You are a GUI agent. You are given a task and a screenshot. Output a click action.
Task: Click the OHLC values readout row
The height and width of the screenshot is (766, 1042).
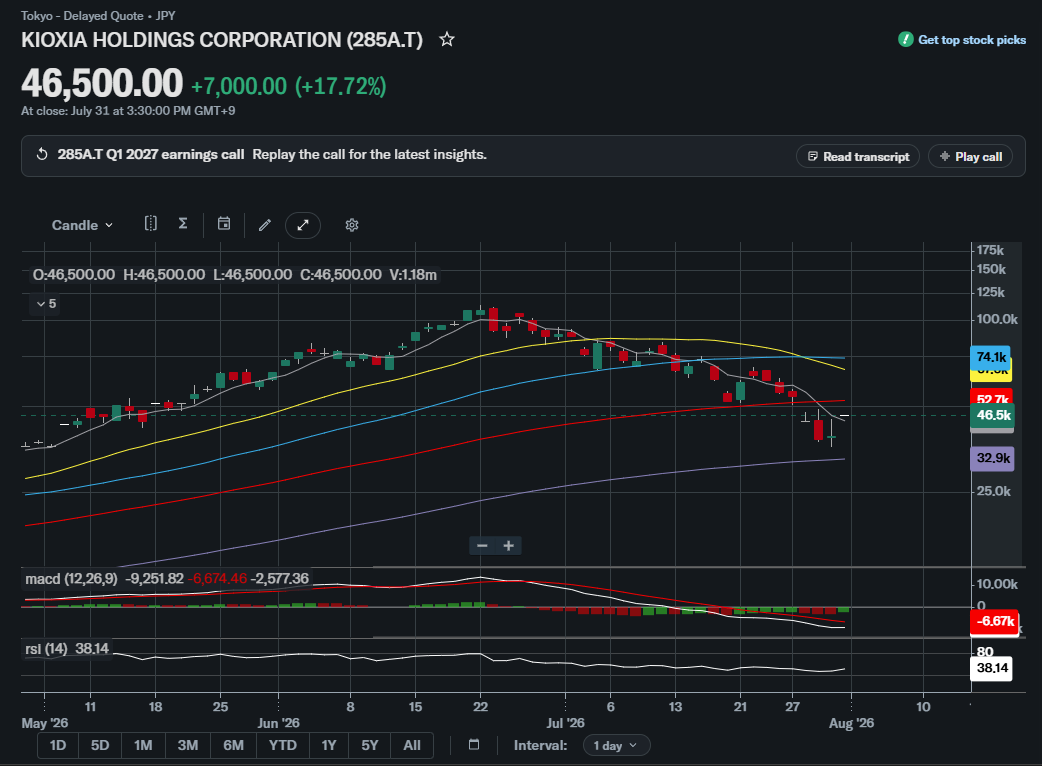click(235, 275)
